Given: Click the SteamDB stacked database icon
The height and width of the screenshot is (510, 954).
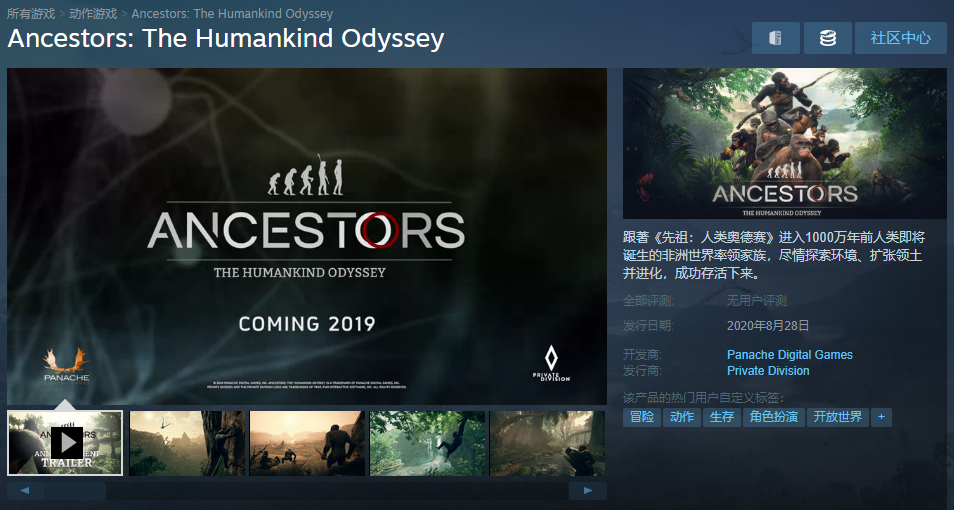Looking at the screenshot, I should pos(827,38).
